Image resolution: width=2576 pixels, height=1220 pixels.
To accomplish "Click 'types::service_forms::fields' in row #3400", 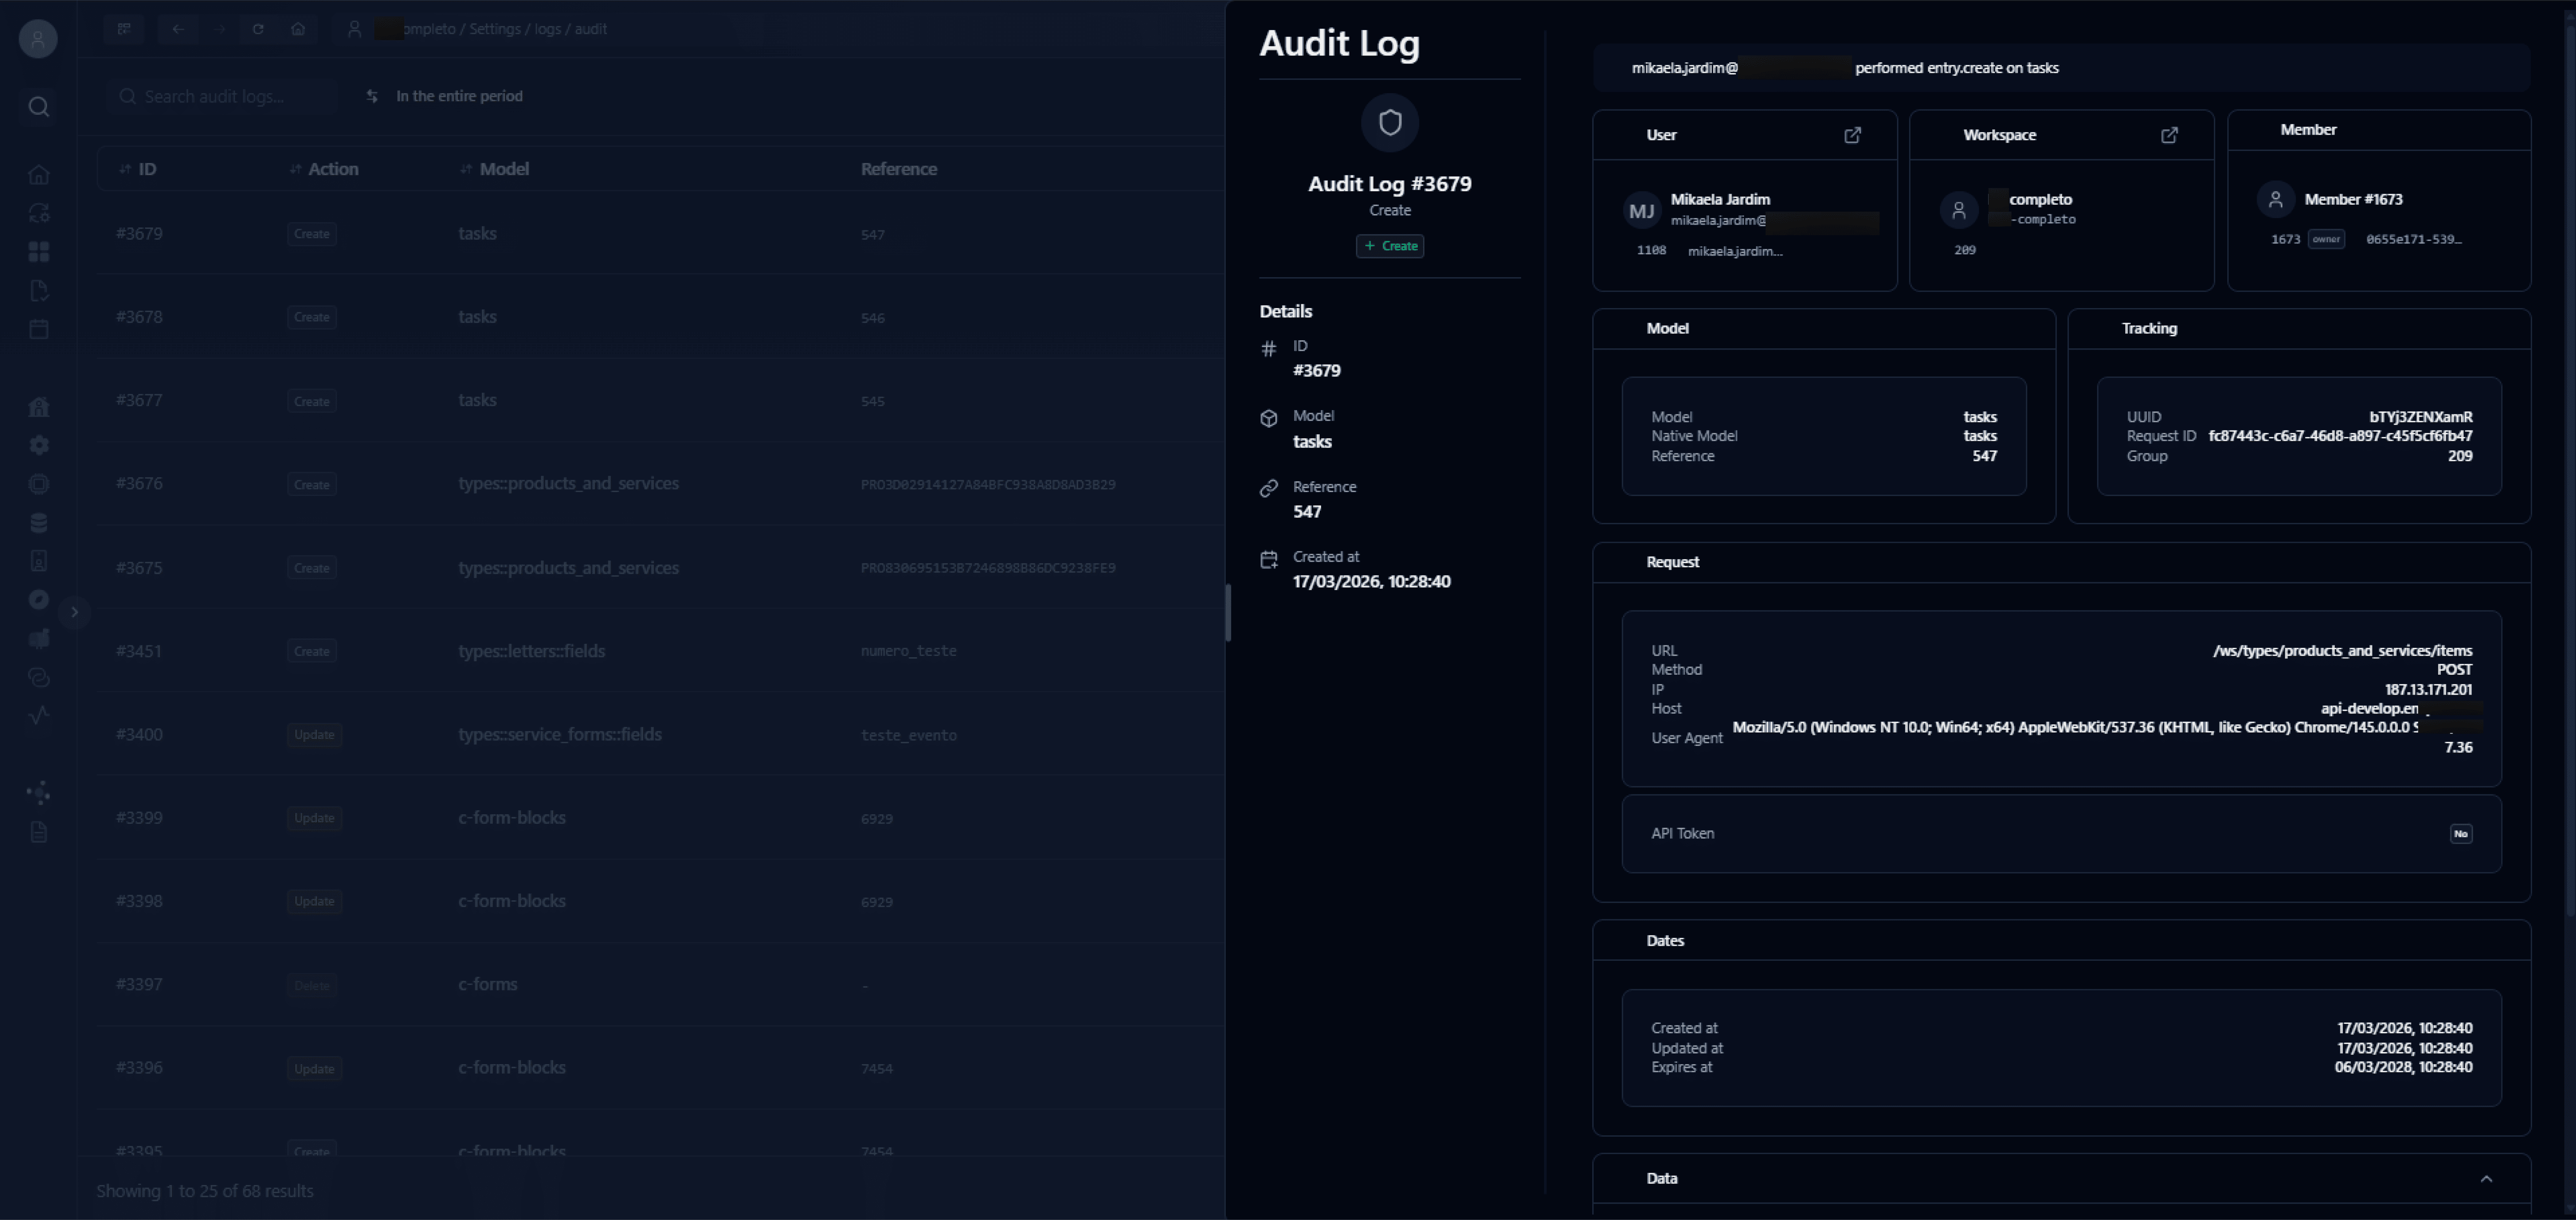I will 560,735.
